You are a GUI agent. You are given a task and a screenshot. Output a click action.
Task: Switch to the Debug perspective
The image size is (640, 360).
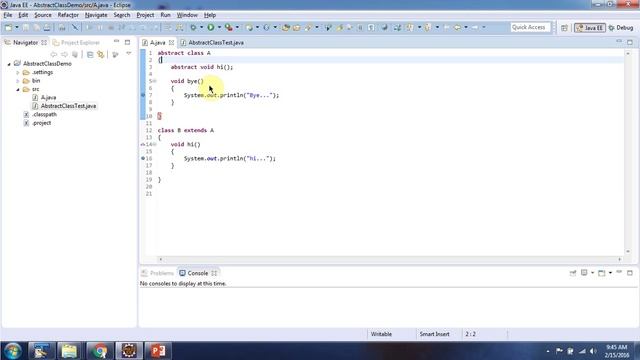tap(621, 28)
